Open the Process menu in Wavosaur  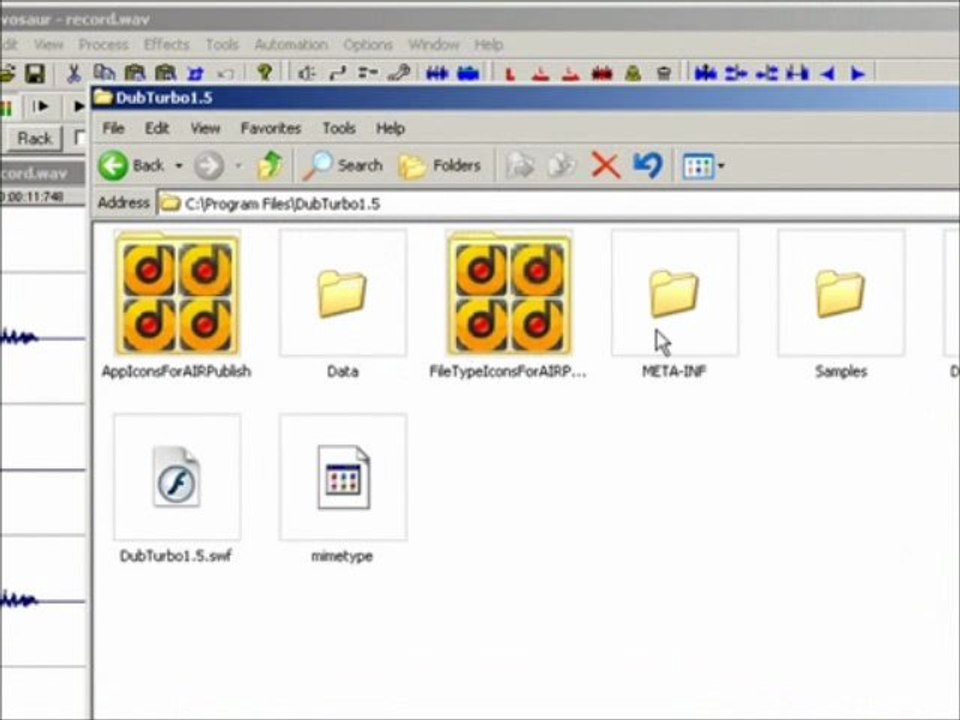[103, 45]
